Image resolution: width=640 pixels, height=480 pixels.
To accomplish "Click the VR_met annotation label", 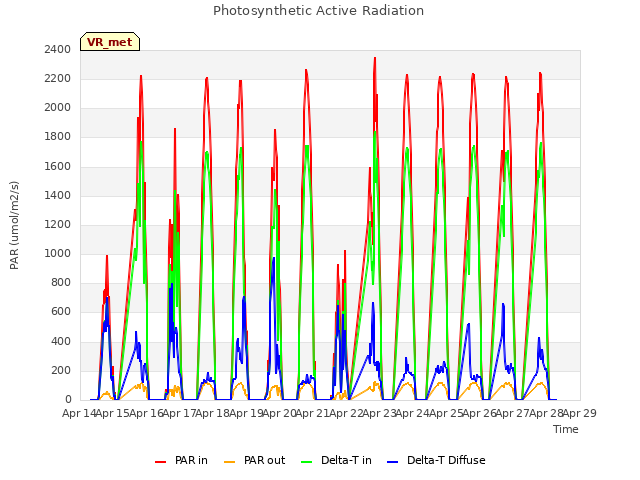I will pos(110,42).
